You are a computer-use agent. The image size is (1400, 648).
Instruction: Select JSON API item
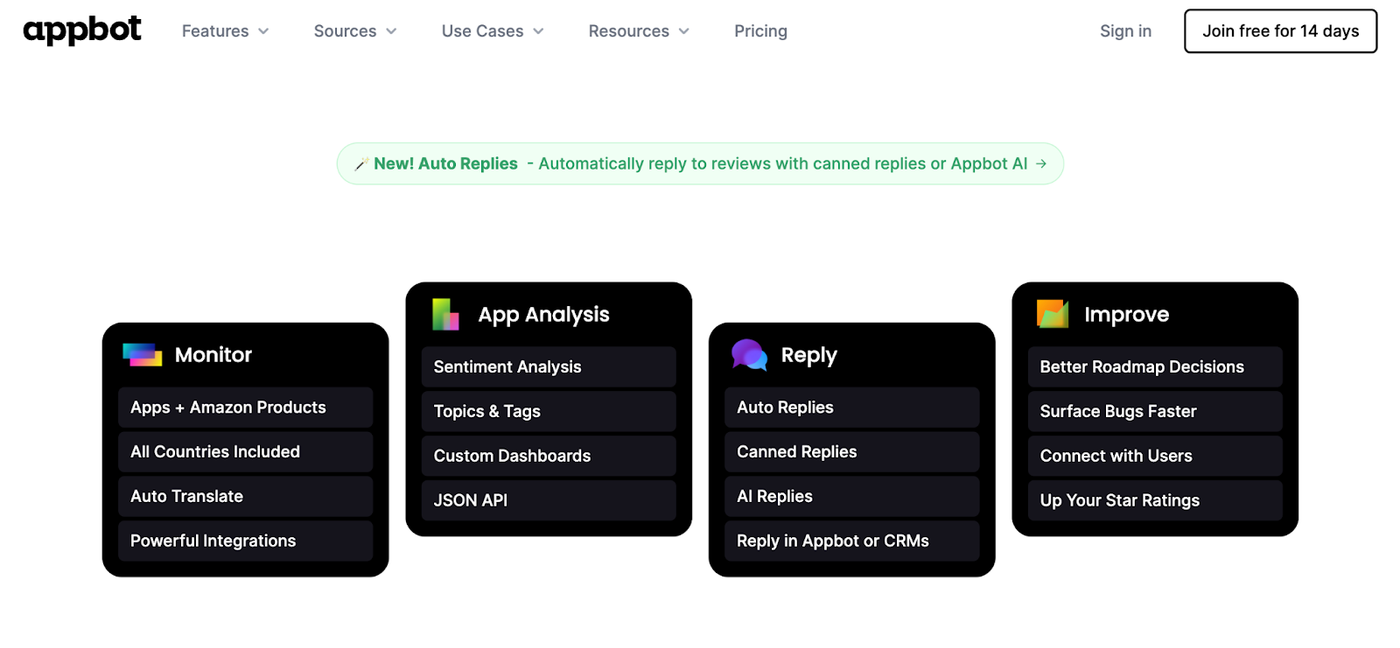[549, 500]
